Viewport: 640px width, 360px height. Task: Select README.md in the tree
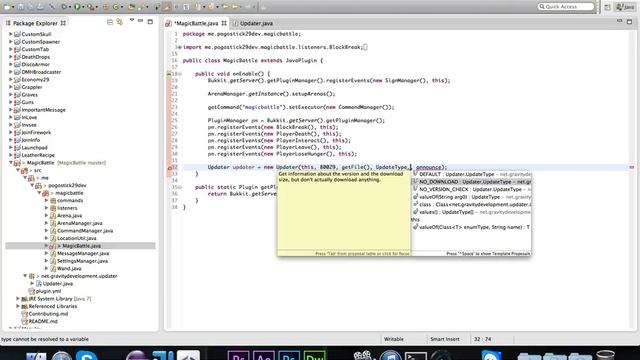pyautogui.click(x=43, y=321)
